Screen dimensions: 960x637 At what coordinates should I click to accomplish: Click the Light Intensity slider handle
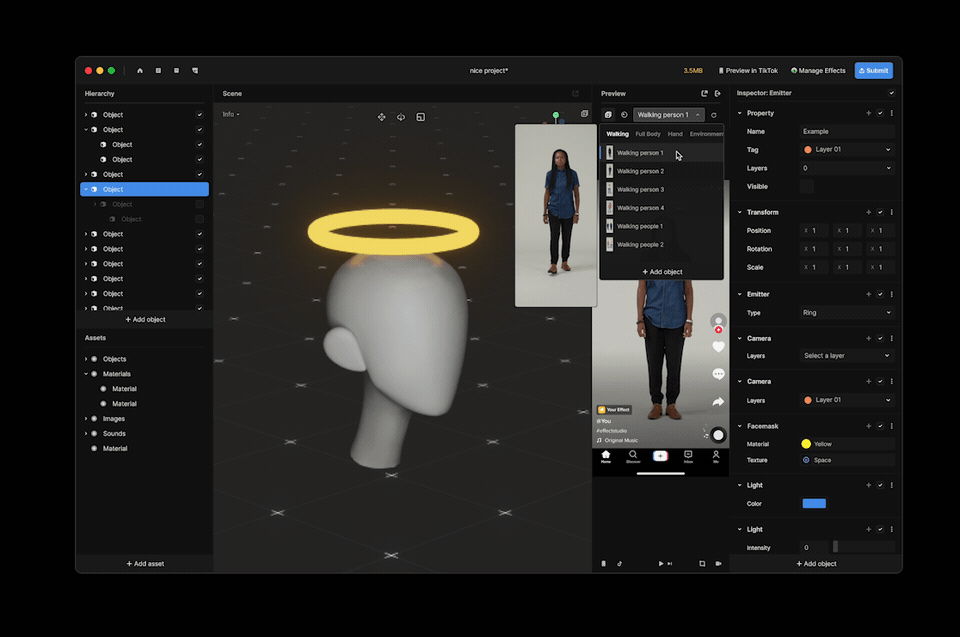point(835,546)
